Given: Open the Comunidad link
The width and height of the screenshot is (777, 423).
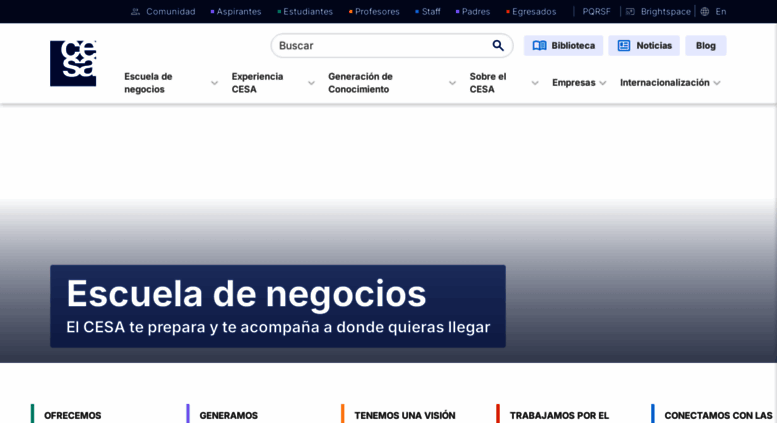Looking at the screenshot, I should click(170, 11).
